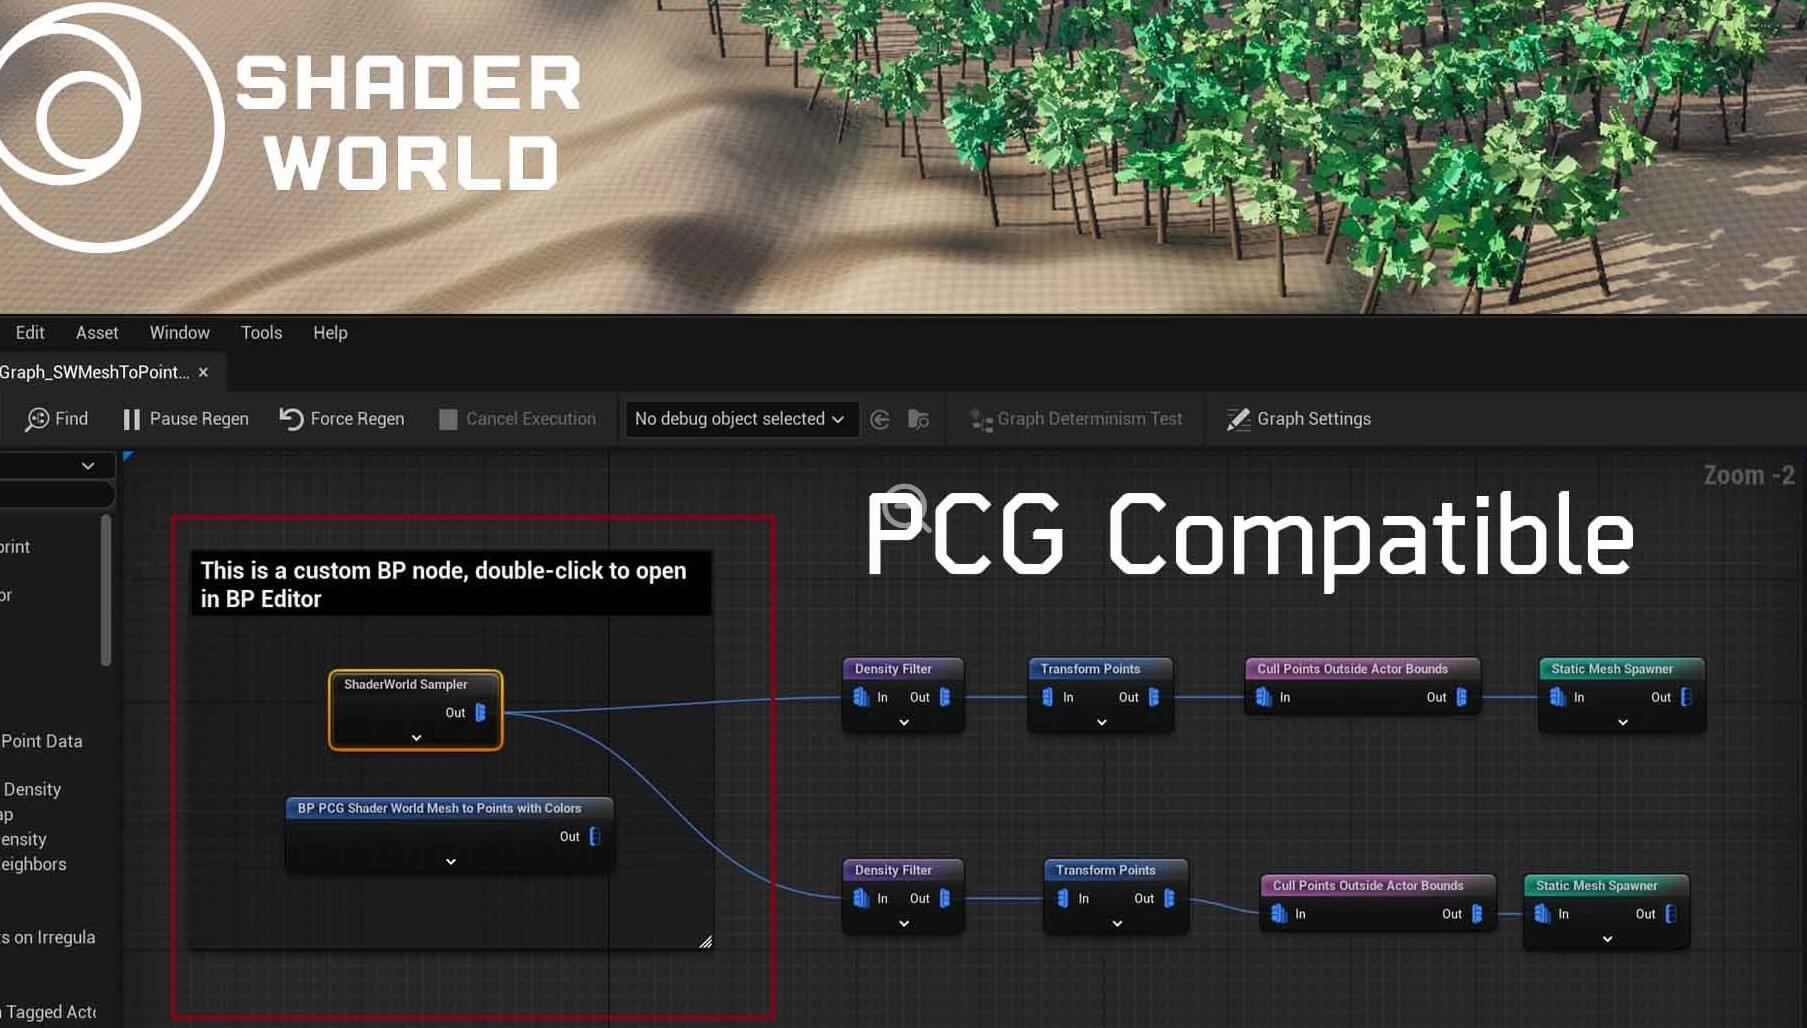1807x1028 pixels.
Task: Click the Cancel Execution stop icon
Action: point(448,419)
